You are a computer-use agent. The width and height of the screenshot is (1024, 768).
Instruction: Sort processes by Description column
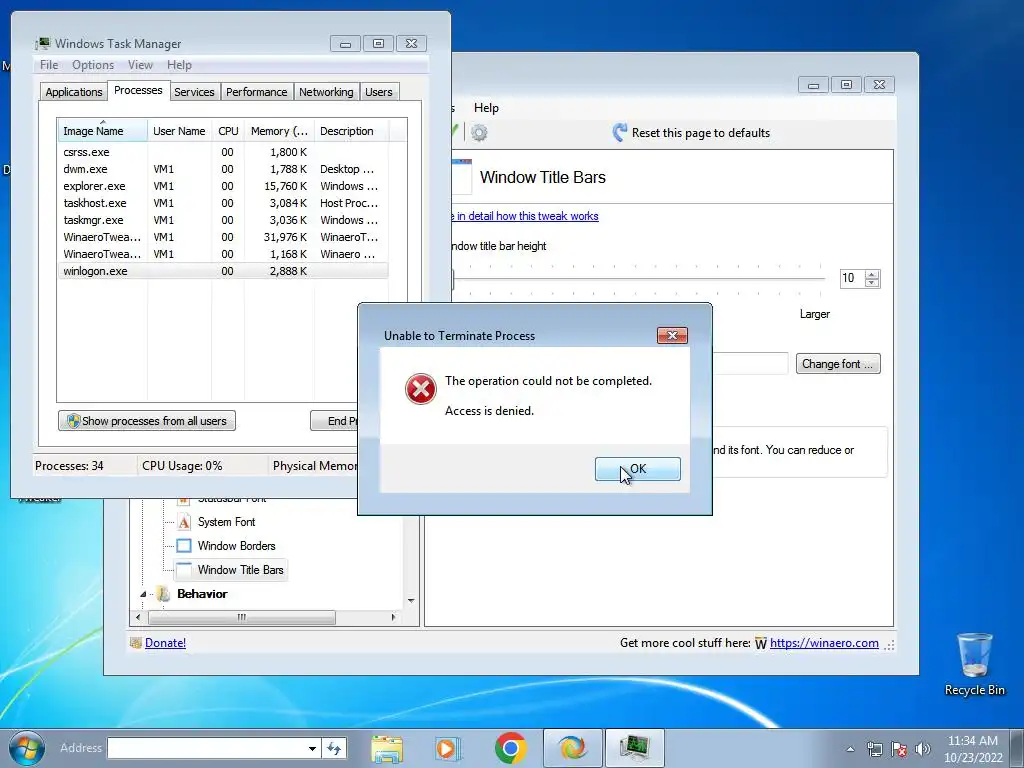pyautogui.click(x=351, y=131)
